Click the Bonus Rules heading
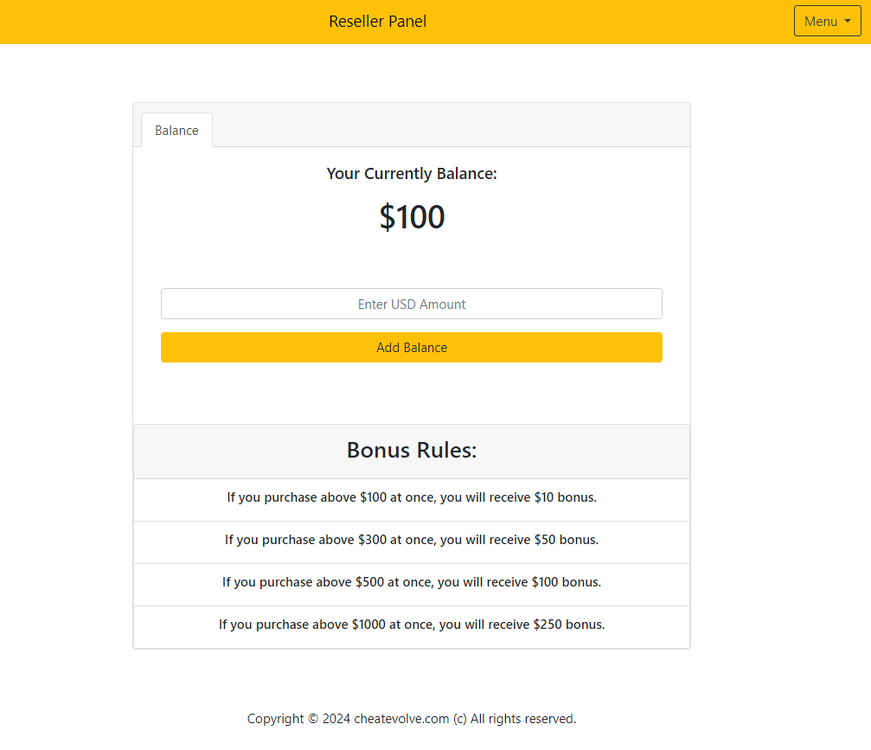 (411, 450)
